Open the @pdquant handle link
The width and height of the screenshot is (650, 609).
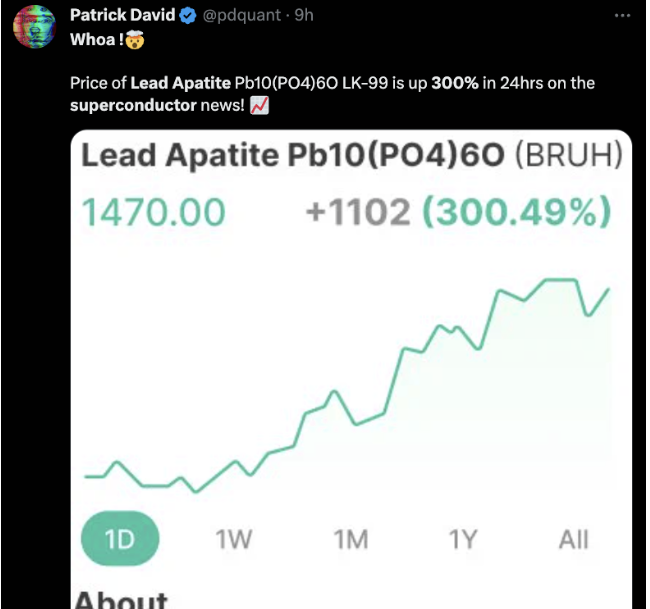click(241, 15)
